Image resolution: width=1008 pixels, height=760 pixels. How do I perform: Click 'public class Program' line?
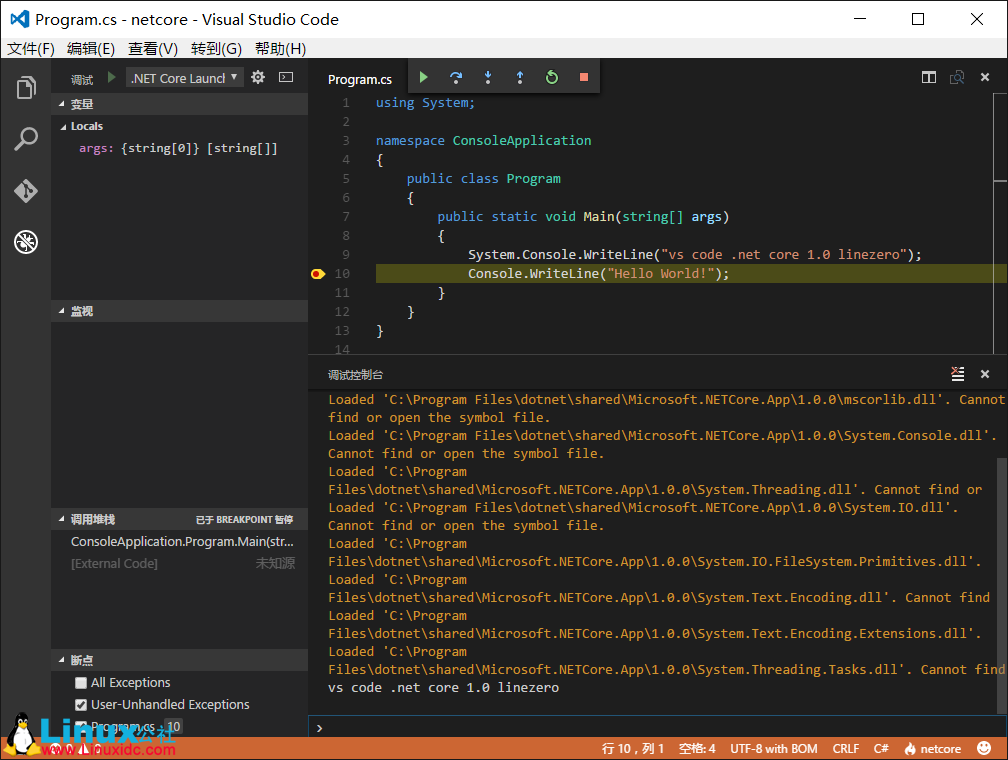click(x=483, y=179)
